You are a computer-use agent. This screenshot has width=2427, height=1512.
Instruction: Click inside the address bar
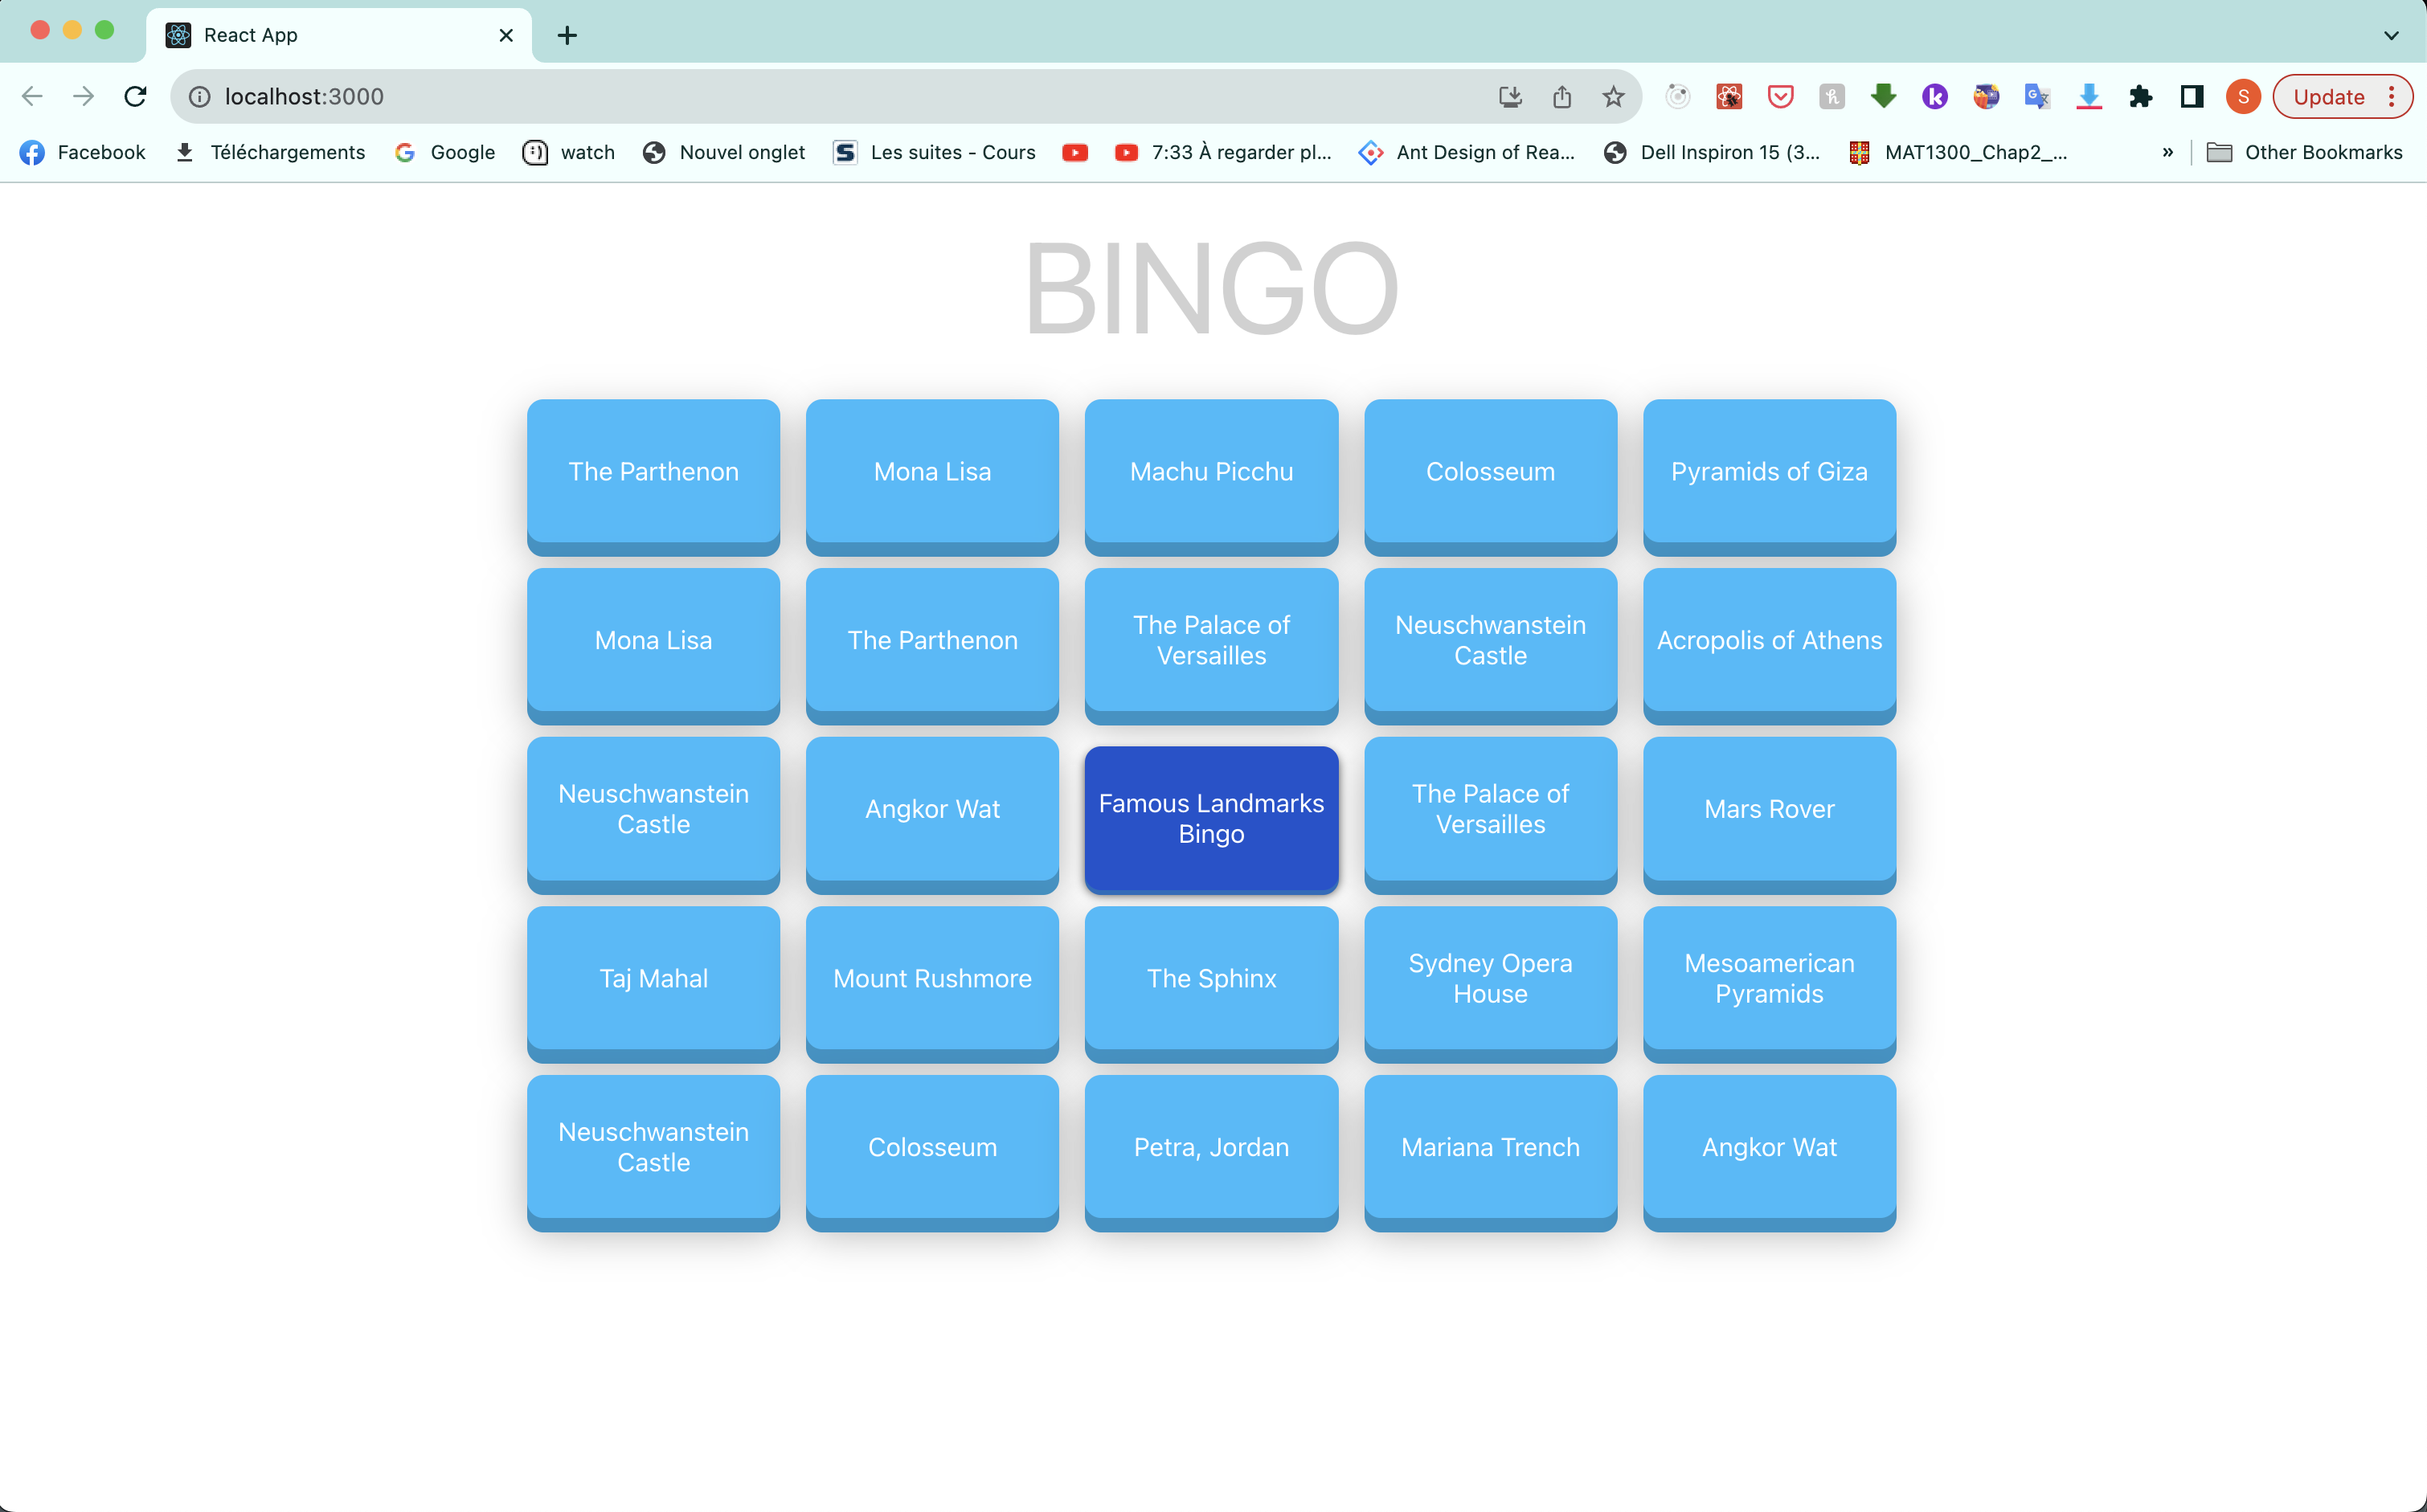coord(700,96)
